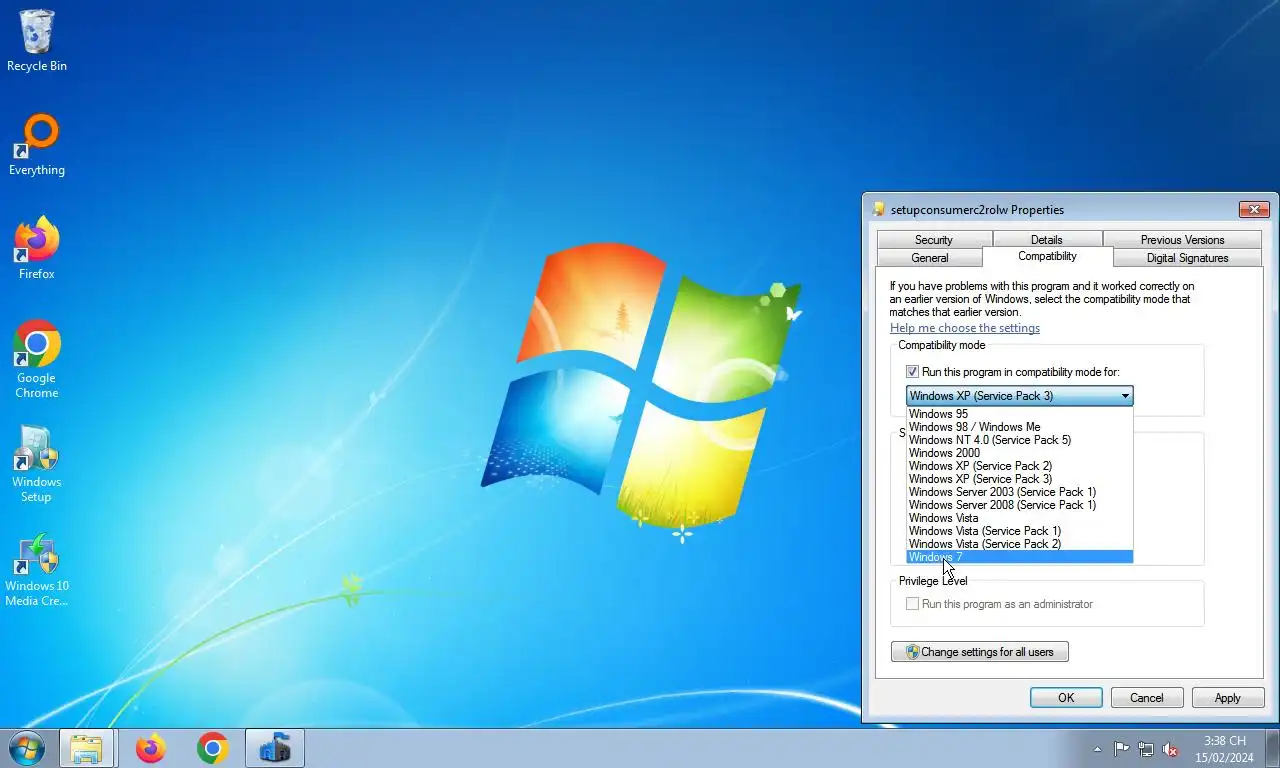Open the clock showing 3:38 CH
The image size is (1280, 768).
[1224, 749]
